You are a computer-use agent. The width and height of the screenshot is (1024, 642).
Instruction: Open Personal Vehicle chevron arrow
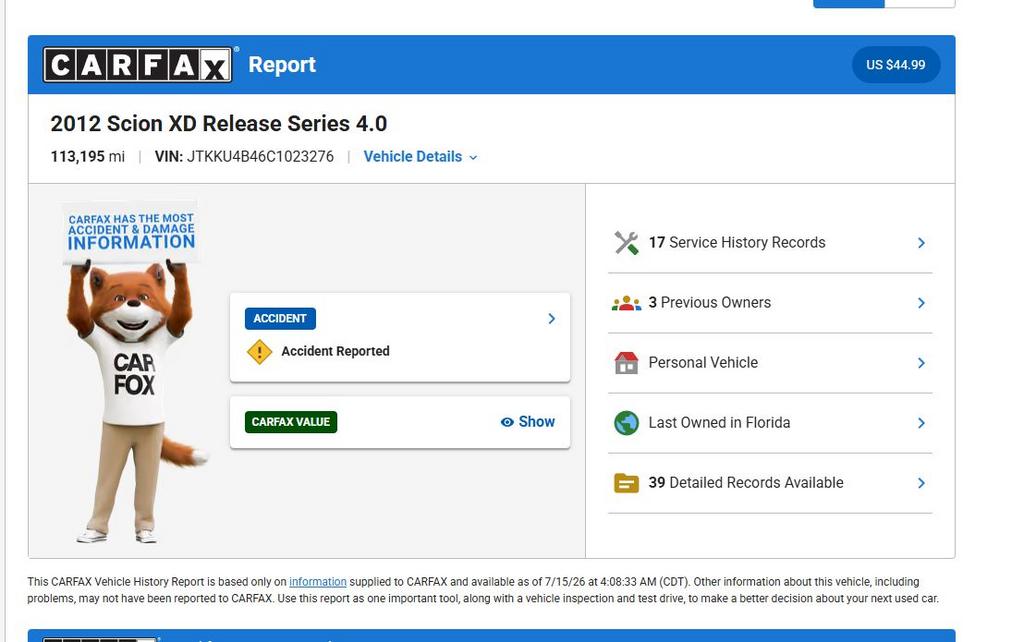(921, 363)
